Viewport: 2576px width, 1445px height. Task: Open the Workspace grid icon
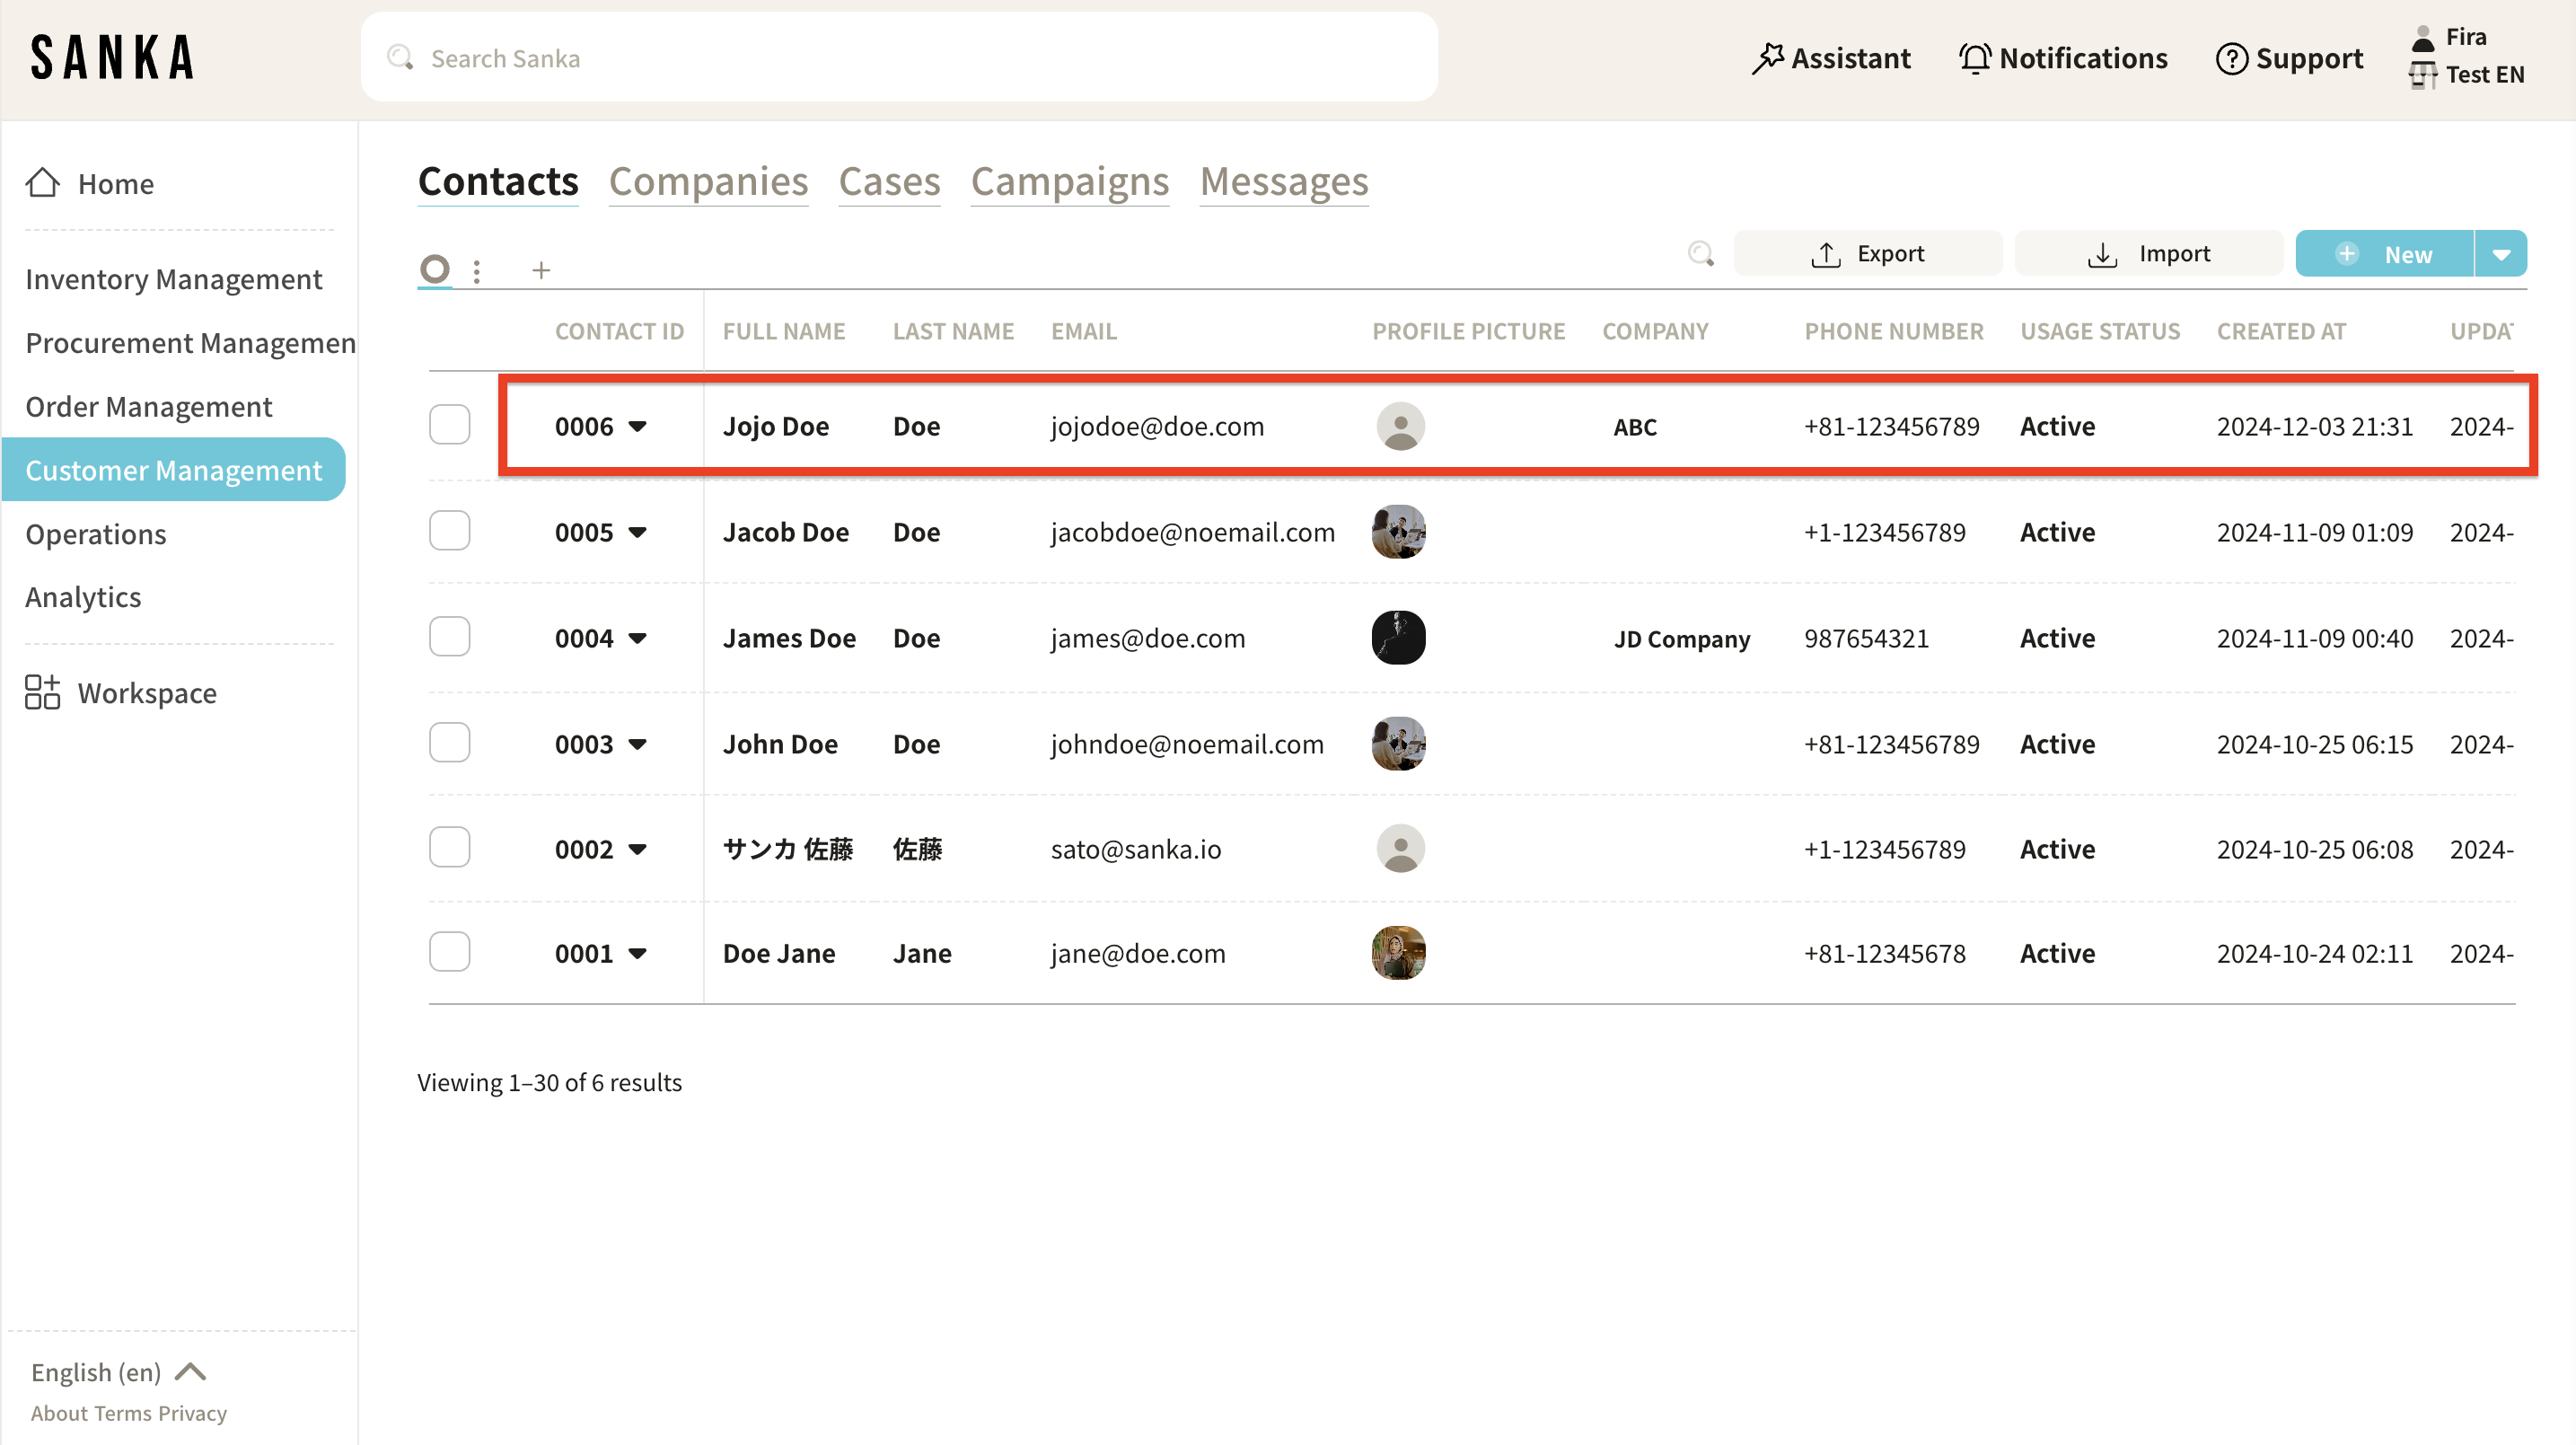42,692
